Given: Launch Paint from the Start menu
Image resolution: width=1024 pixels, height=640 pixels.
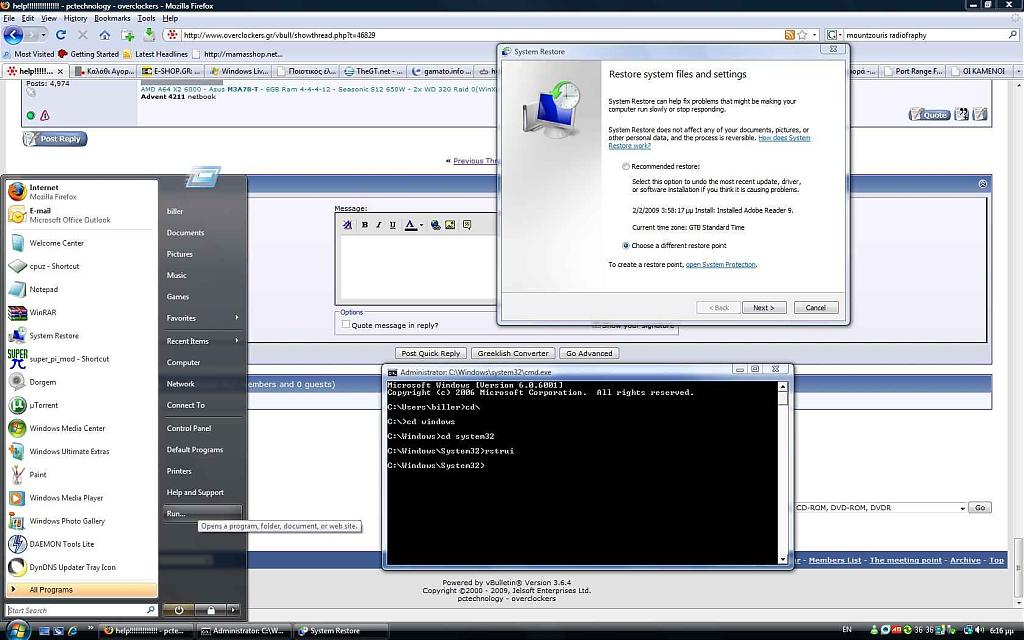Looking at the screenshot, I should (x=82, y=474).
